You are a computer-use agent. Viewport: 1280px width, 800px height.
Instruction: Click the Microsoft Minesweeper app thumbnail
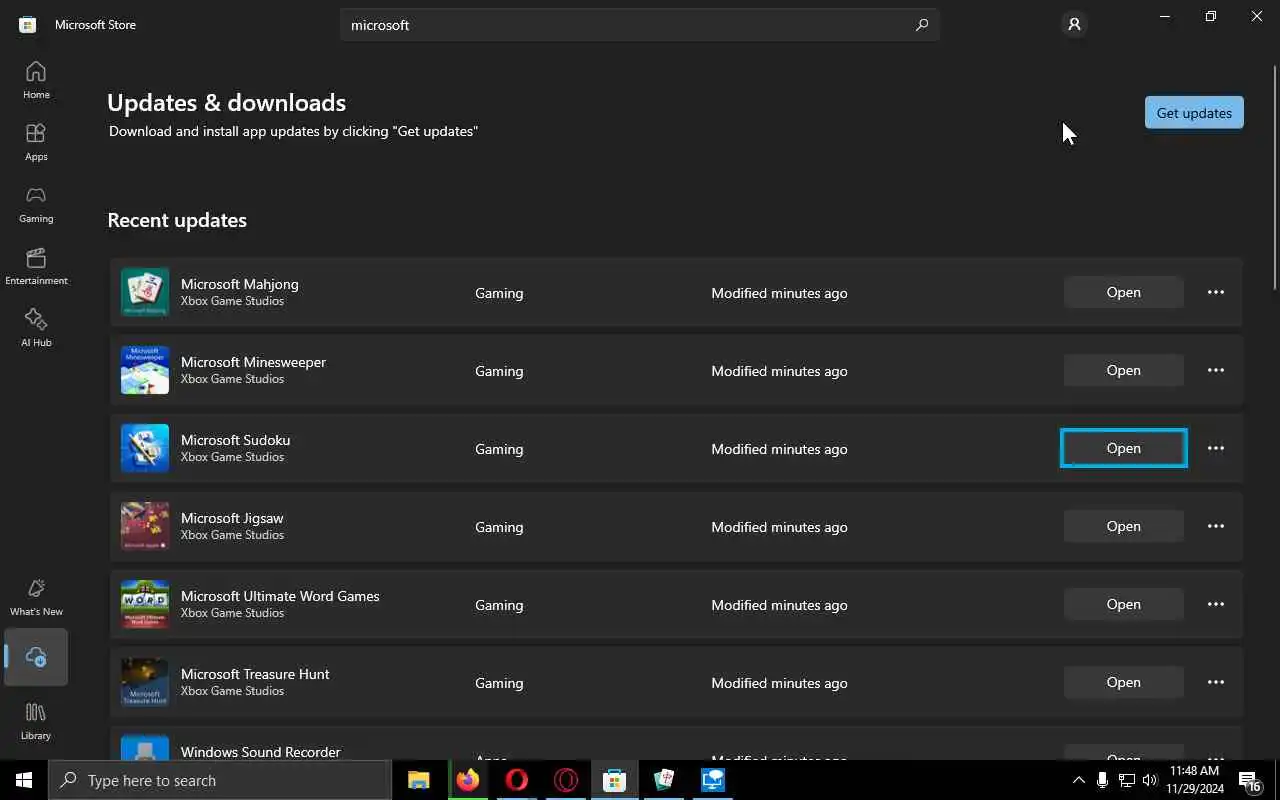pyautogui.click(x=145, y=370)
